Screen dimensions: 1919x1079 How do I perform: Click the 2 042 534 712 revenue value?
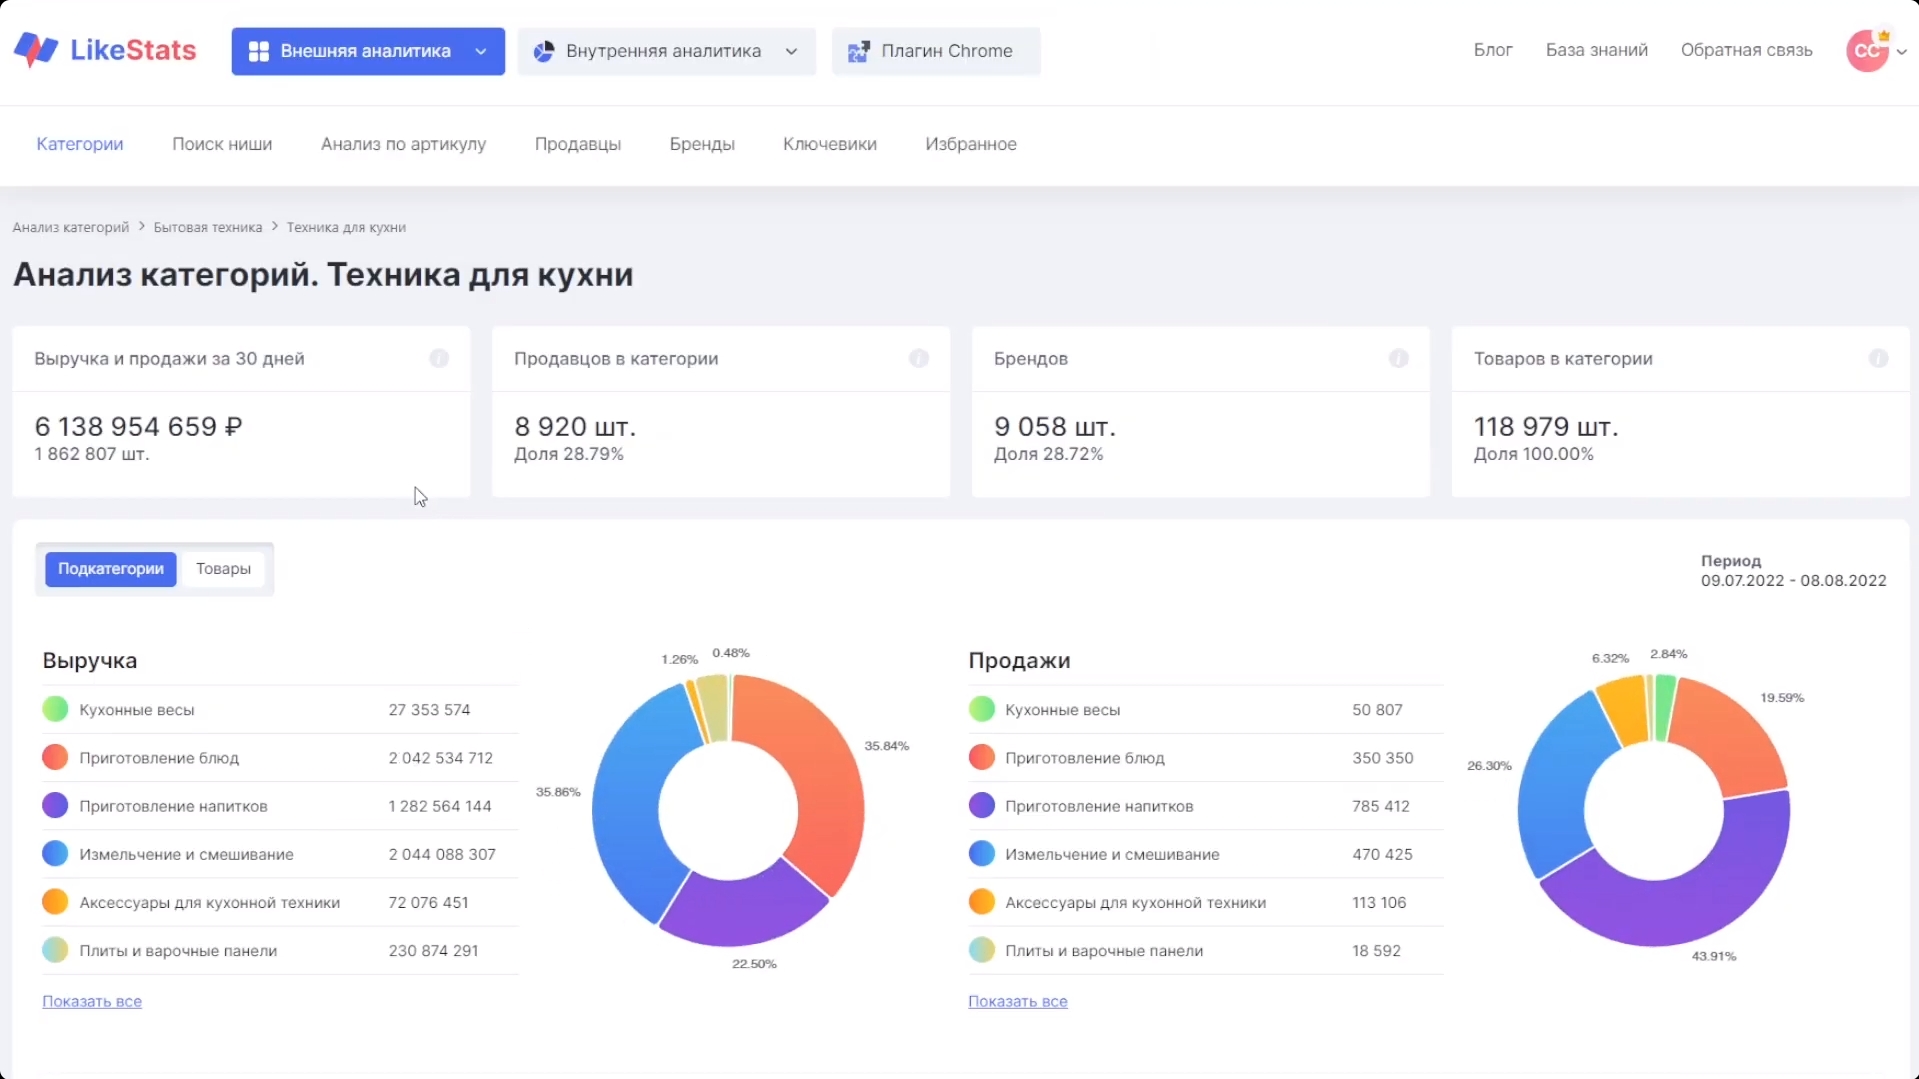tap(441, 758)
